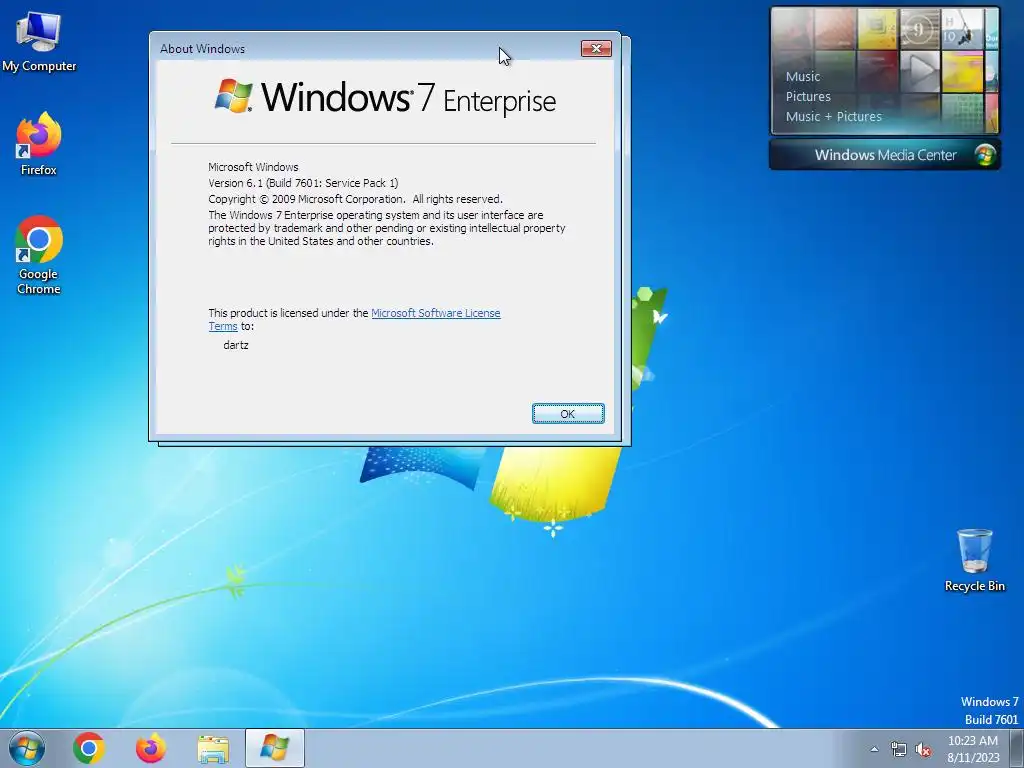The image size is (1024, 768).
Task: Click the Terms link
Action: pyautogui.click(x=223, y=326)
